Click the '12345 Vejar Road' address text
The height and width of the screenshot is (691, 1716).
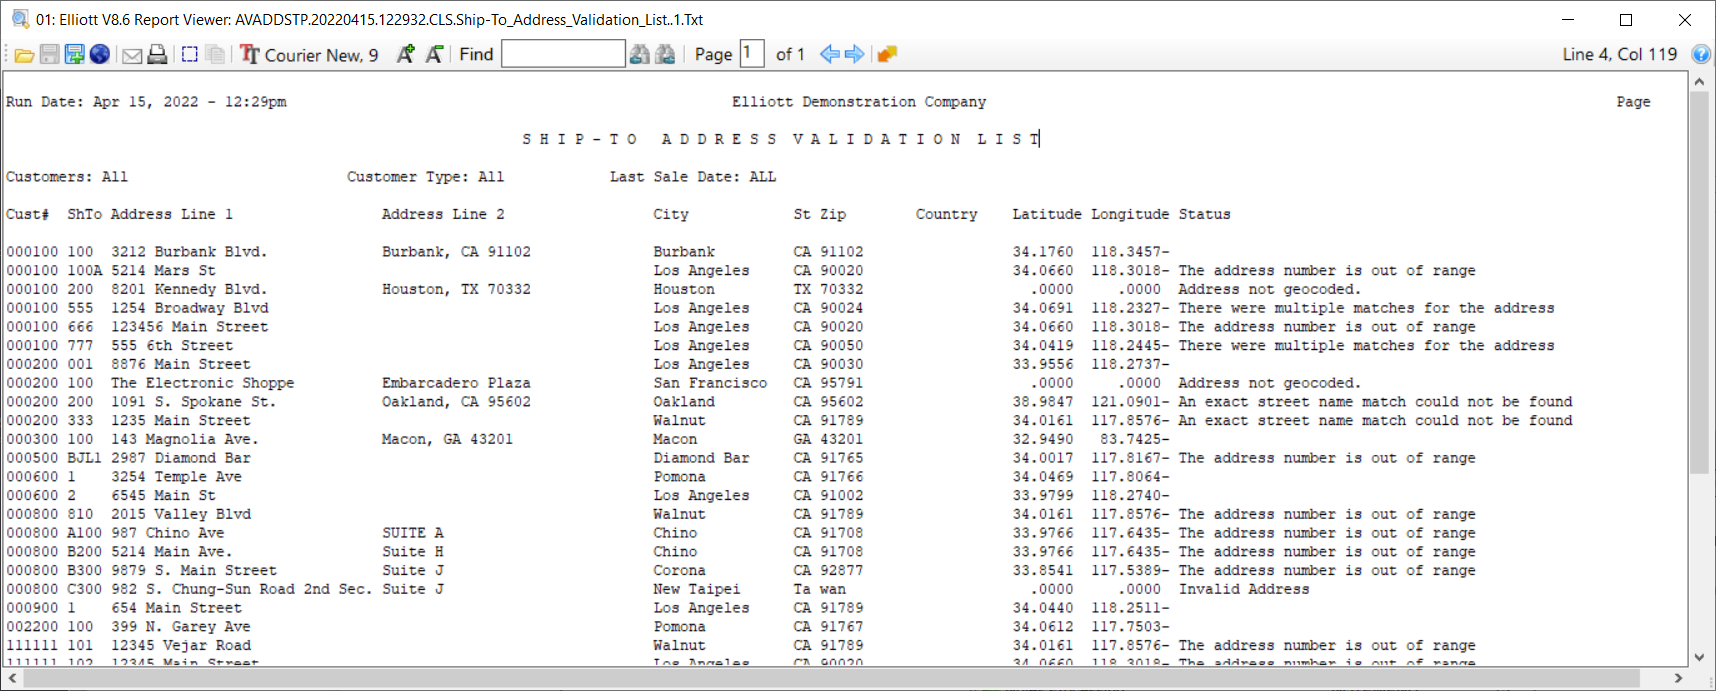click(181, 646)
